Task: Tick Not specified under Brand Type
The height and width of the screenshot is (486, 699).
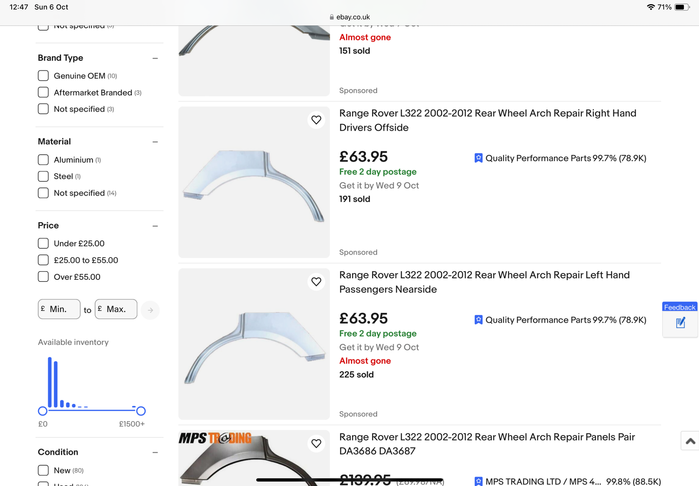Action: (43, 109)
